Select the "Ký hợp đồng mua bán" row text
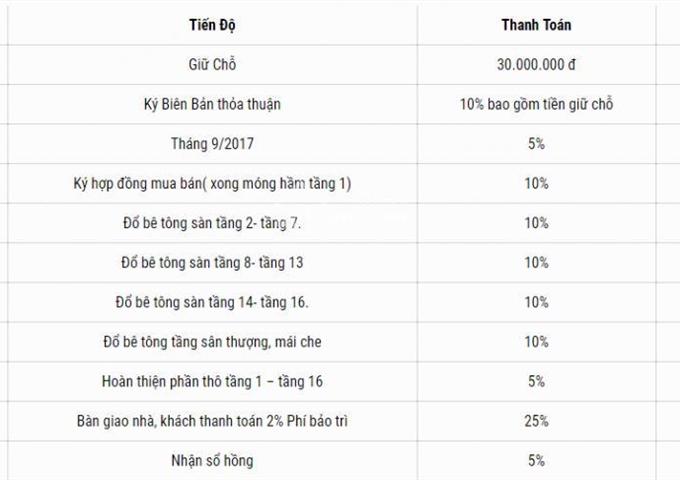 tap(211, 184)
